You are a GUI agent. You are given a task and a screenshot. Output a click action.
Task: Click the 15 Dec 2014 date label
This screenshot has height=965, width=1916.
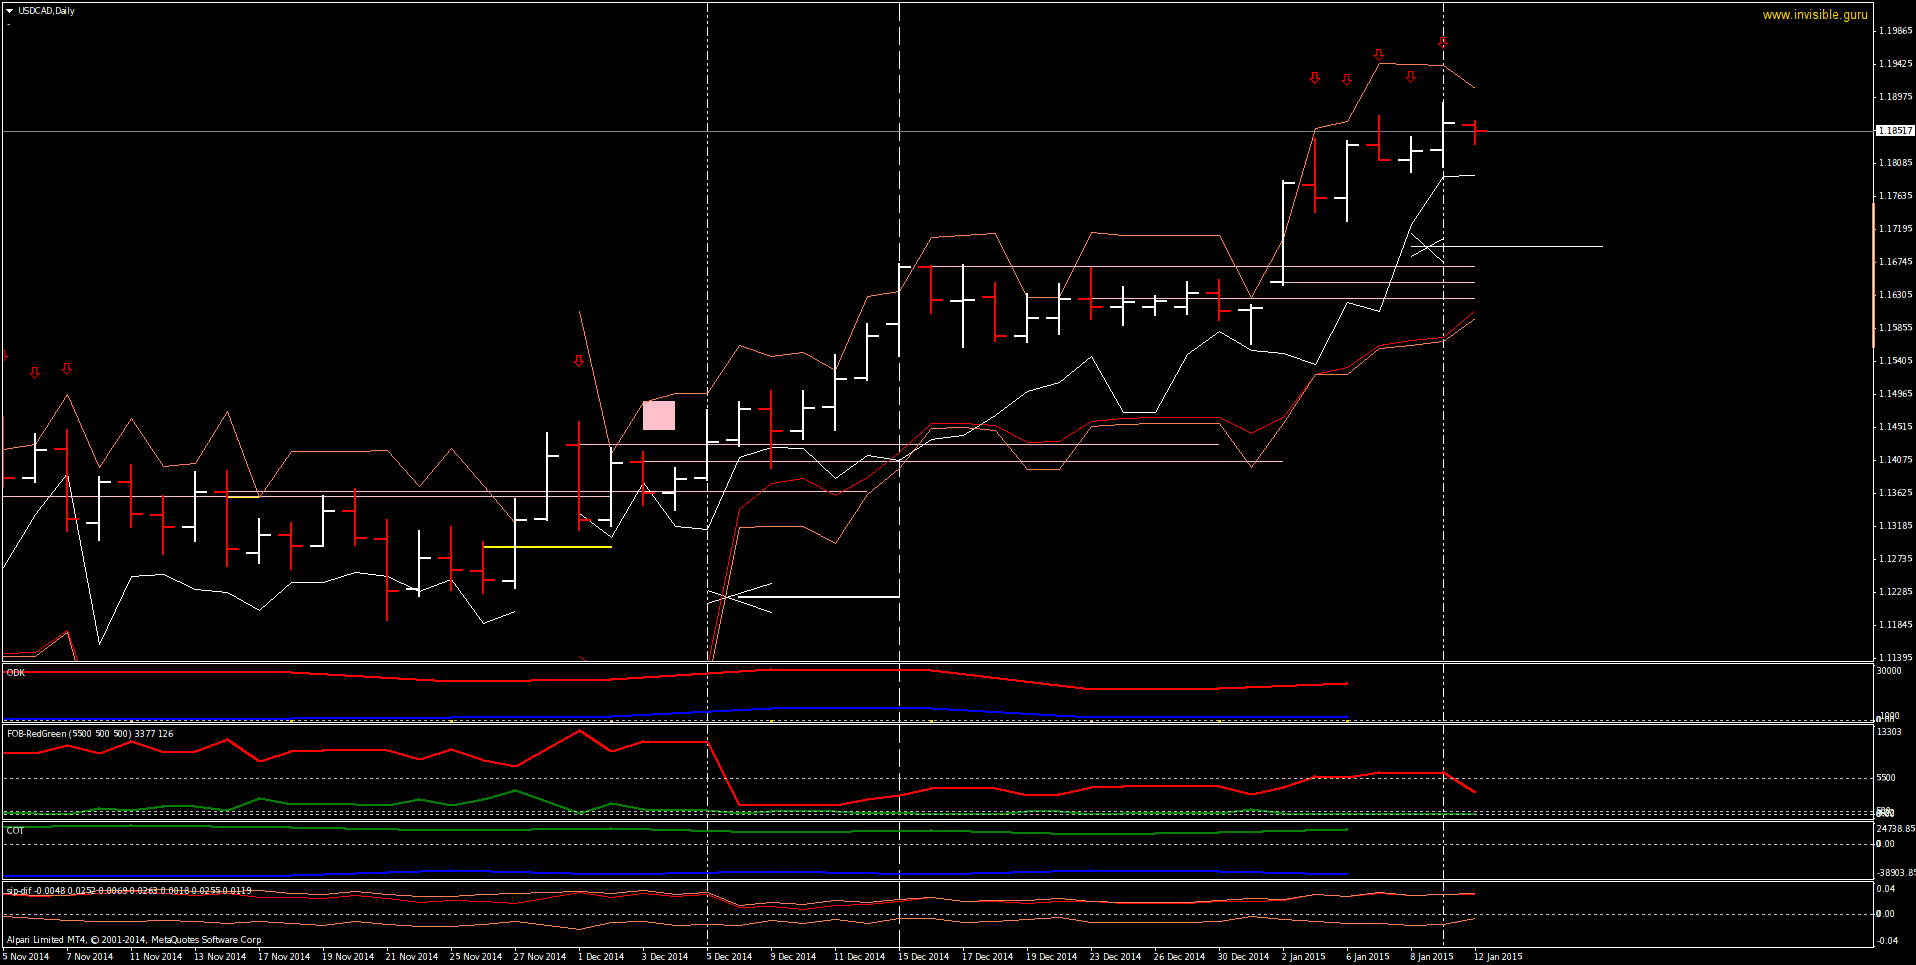click(x=924, y=957)
